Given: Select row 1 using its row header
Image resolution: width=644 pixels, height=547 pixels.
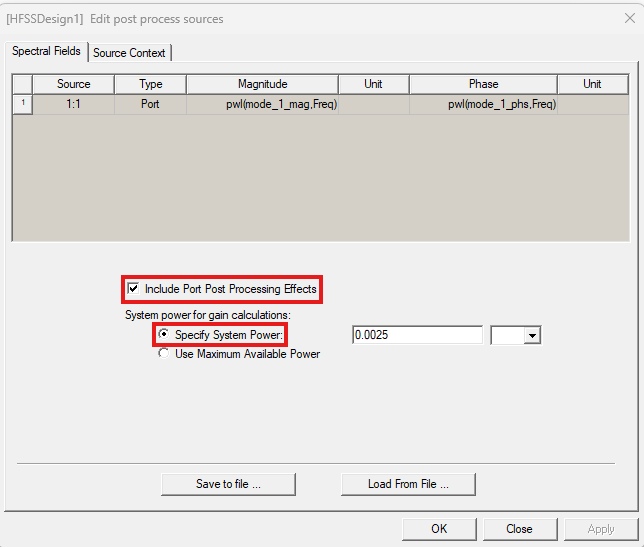Looking at the screenshot, I should [x=22, y=103].
